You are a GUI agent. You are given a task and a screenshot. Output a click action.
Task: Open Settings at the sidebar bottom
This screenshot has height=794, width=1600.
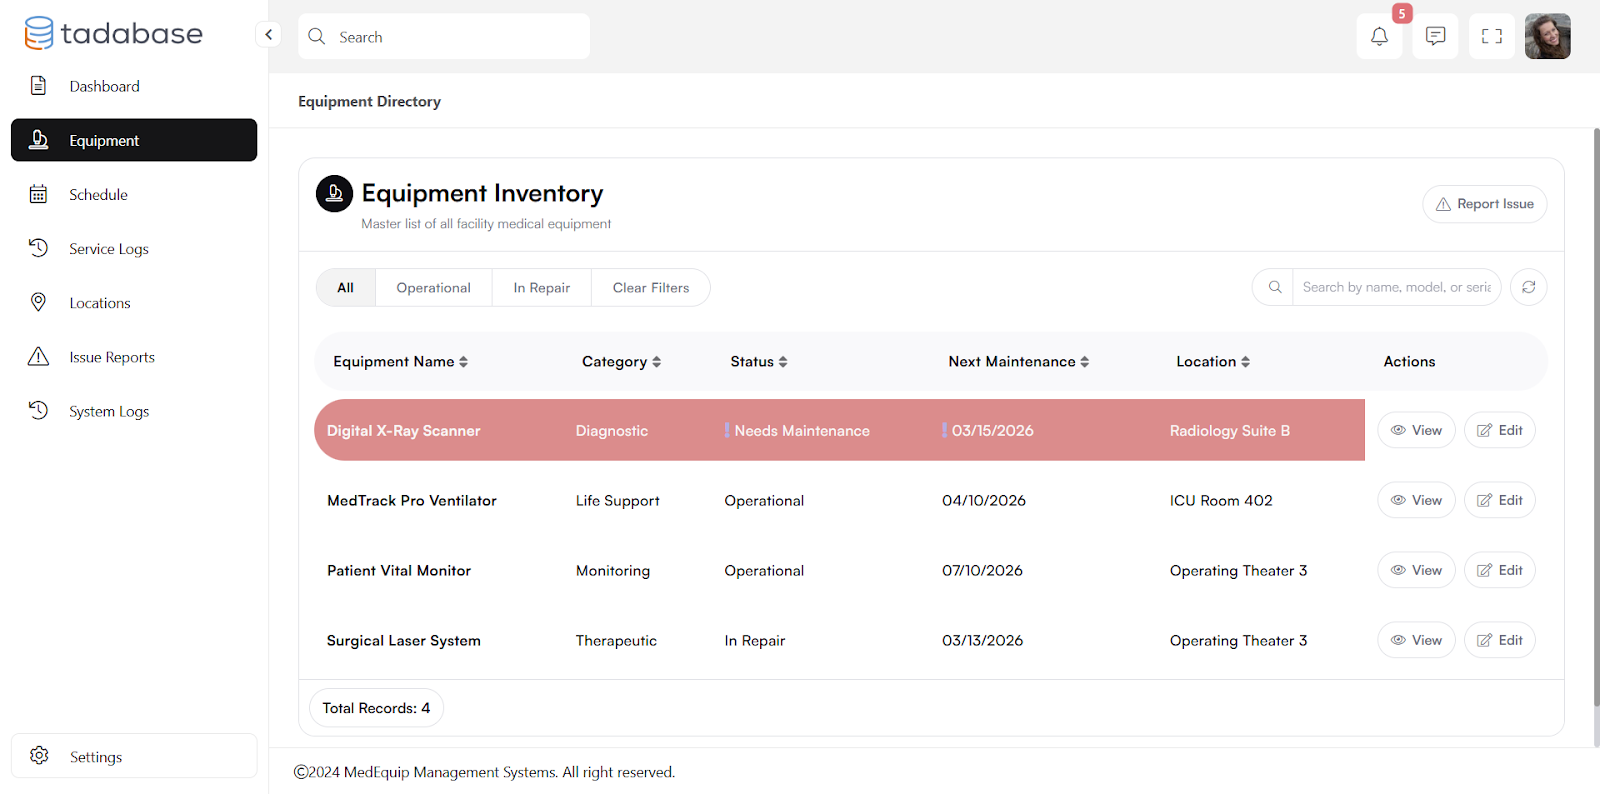(x=95, y=757)
